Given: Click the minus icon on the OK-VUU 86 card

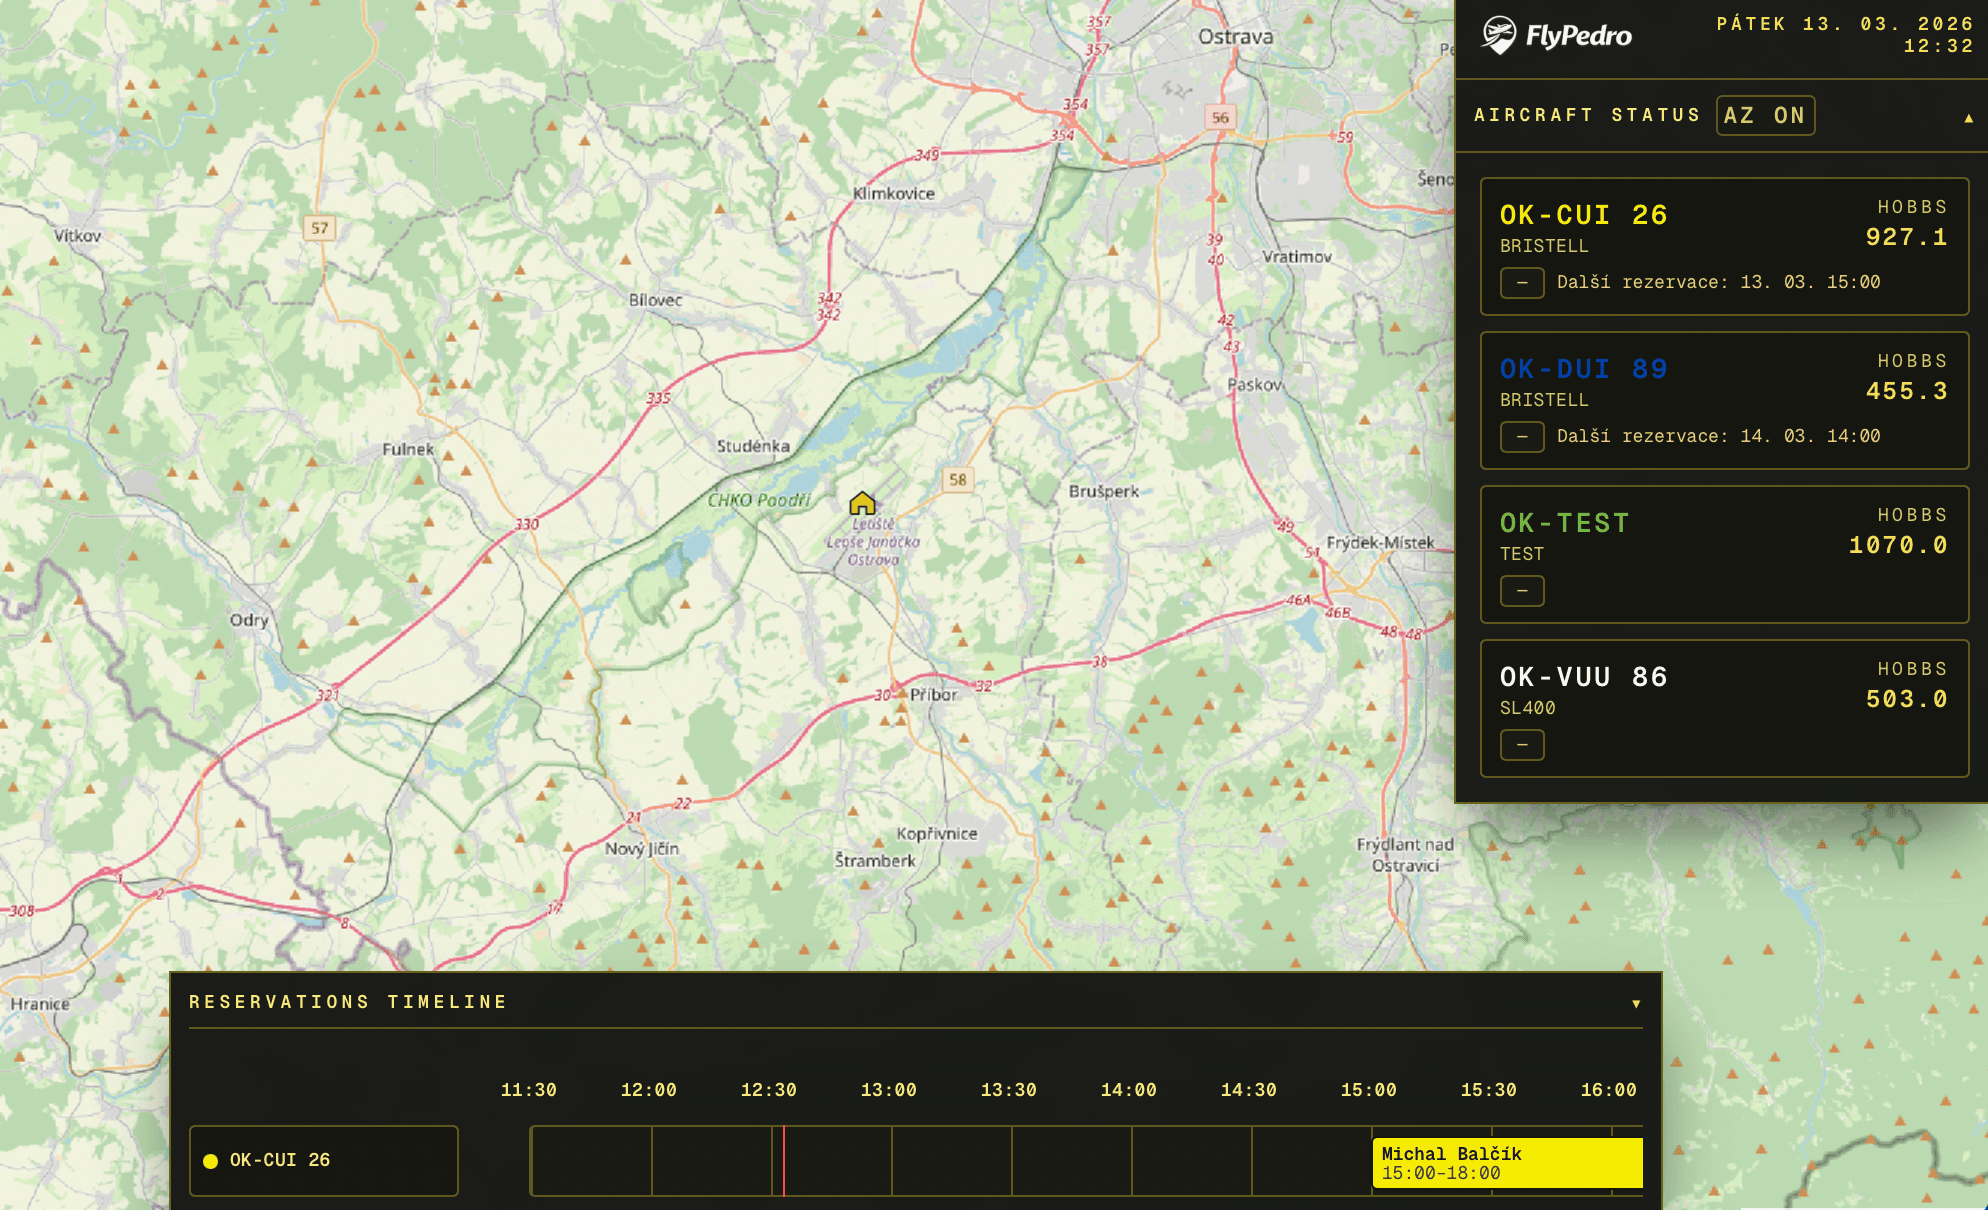Looking at the screenshot, I should (1521, 745).
